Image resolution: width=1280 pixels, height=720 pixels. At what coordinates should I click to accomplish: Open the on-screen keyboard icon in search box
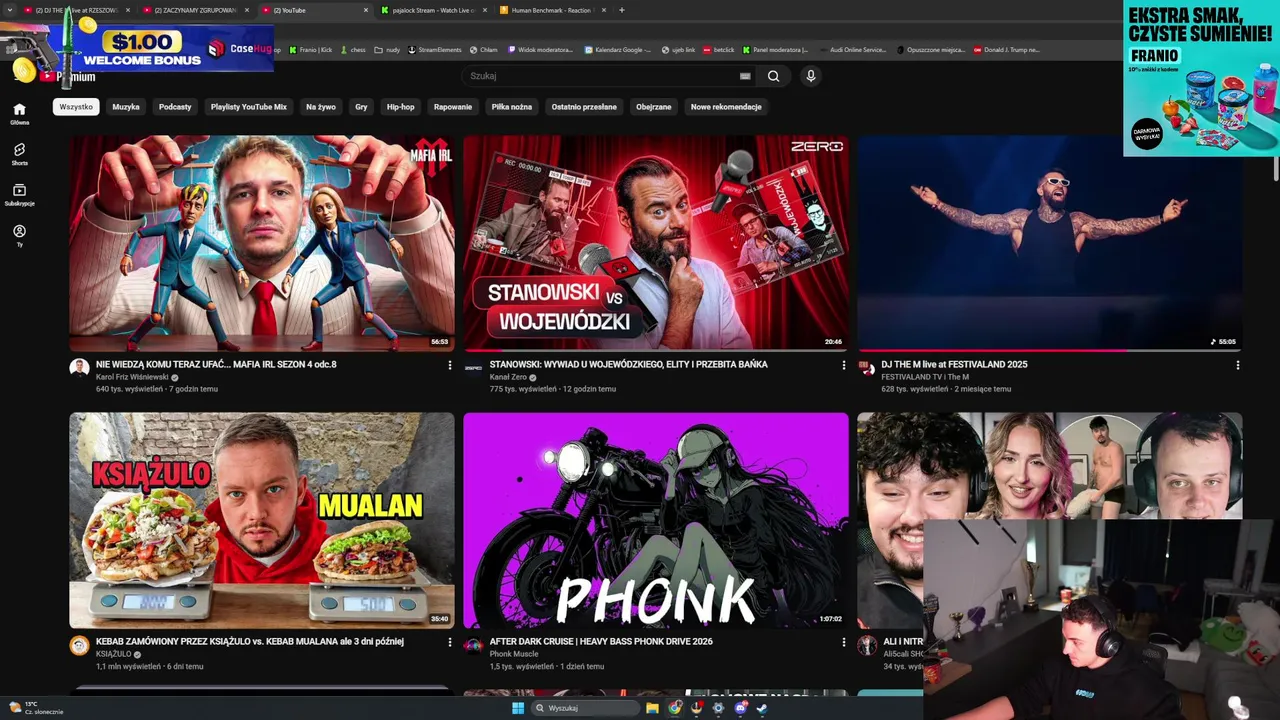point(745,76)
